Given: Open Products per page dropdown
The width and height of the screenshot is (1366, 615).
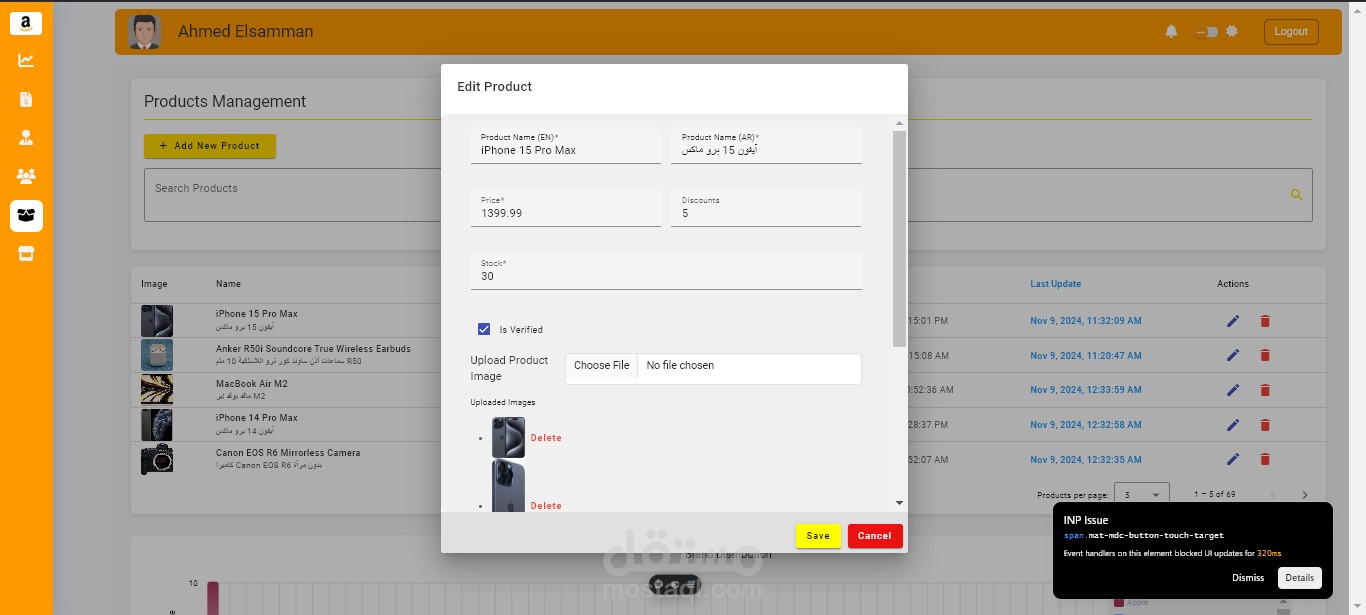Looking at the screenshot, I should 1142,495.
